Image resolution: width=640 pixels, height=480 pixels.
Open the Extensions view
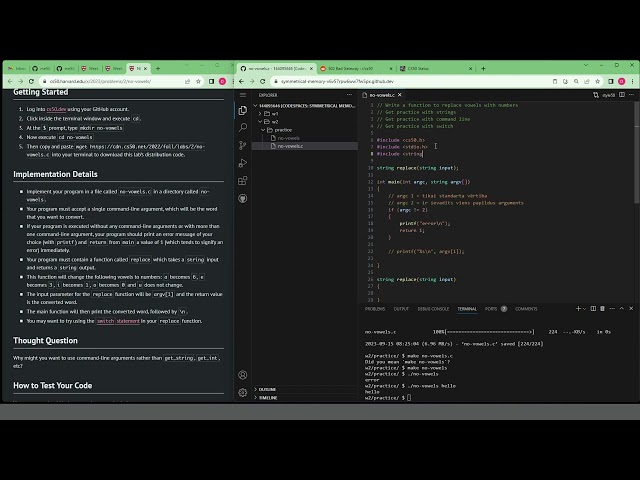tap(243, 181)
